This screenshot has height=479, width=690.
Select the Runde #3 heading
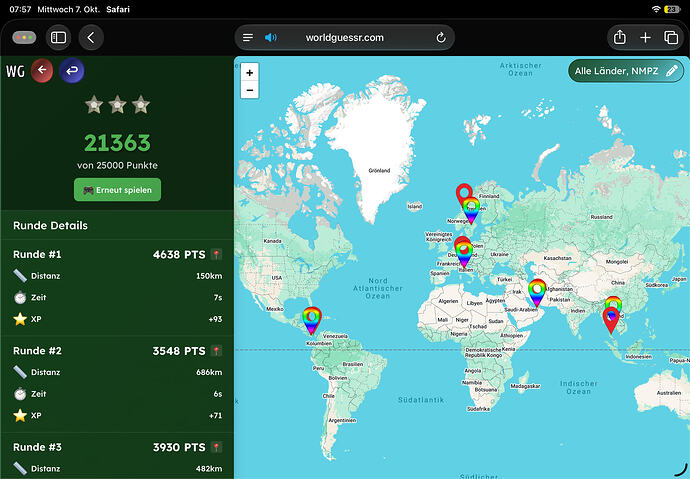tap(37, 447)
